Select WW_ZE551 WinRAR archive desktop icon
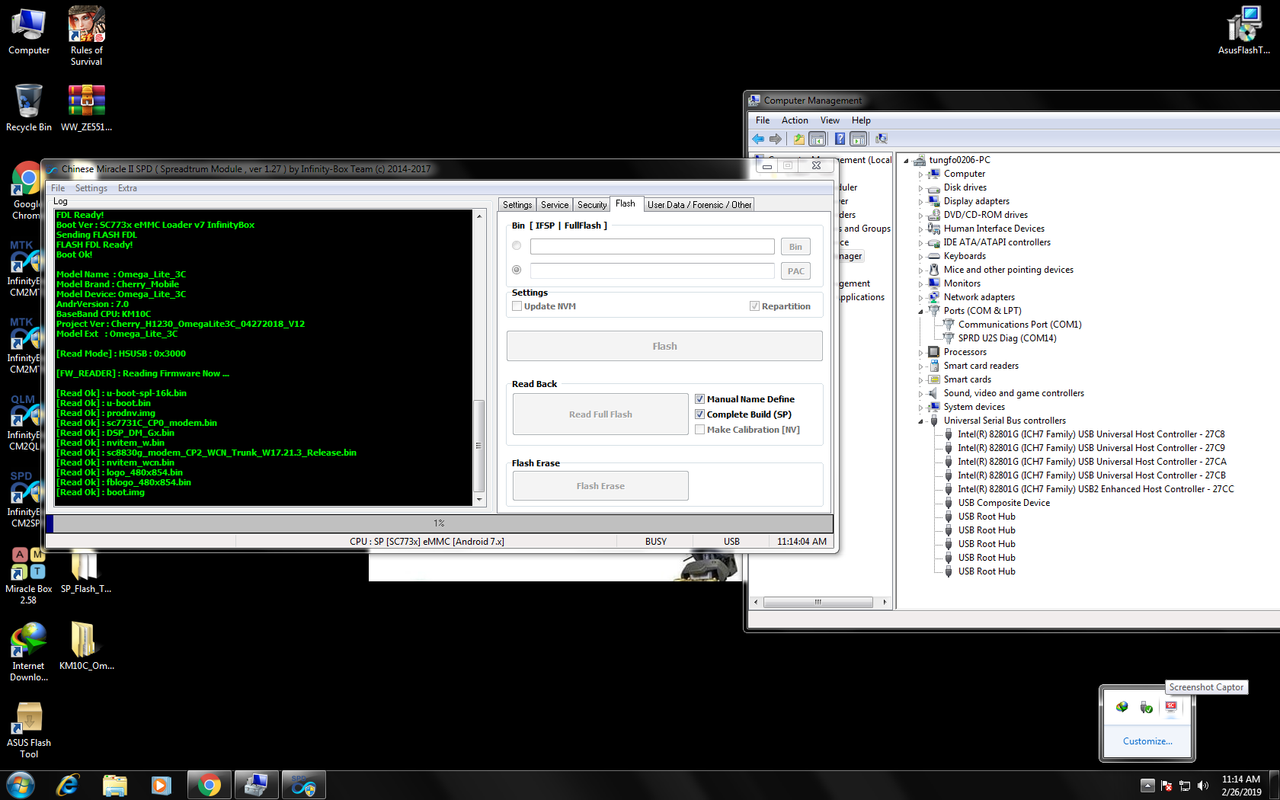The height and width of the screenshot is (800, 1280). pyautogui.click(x=87, y=108)
